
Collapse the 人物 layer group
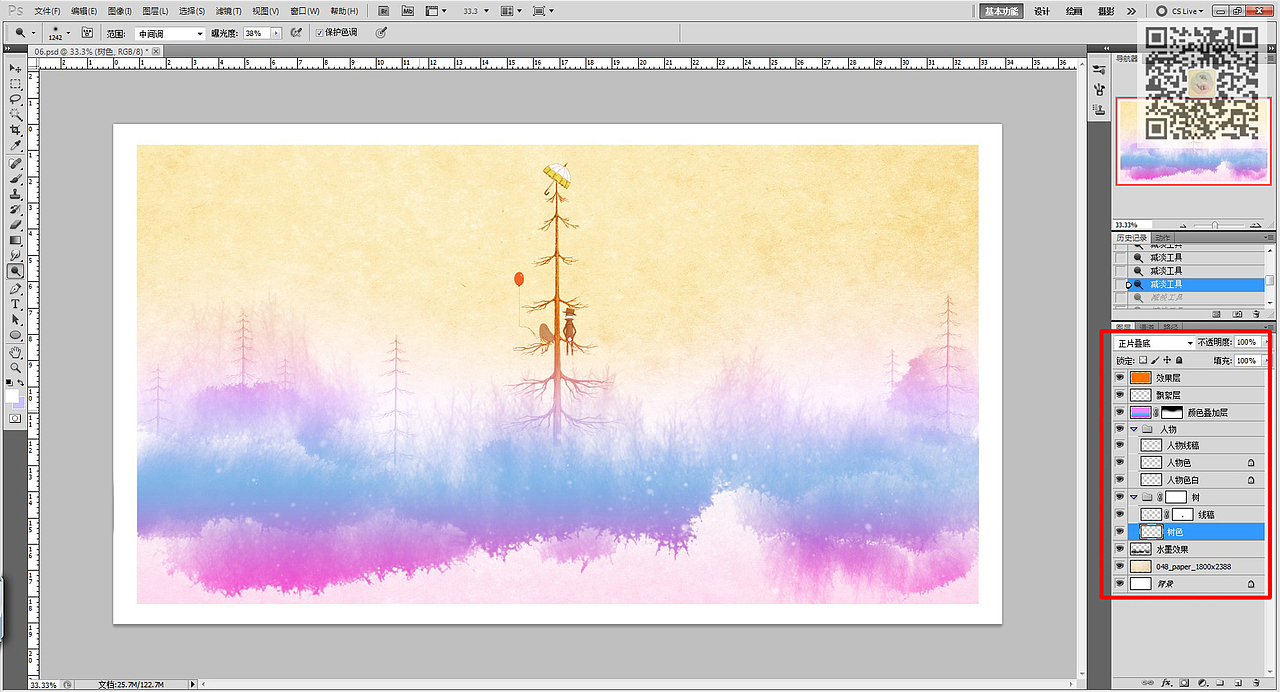point(1134,429)
